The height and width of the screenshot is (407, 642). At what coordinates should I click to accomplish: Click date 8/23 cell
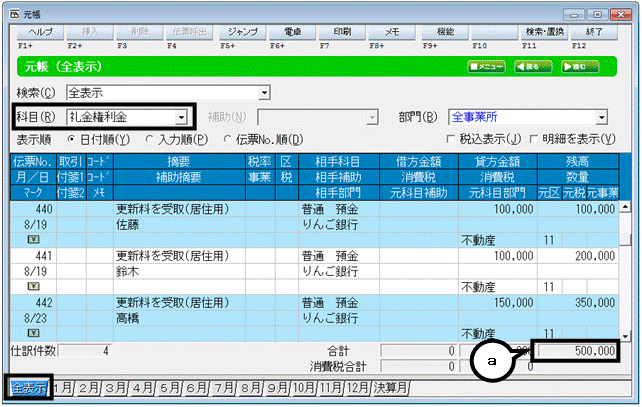pos(34,318)
